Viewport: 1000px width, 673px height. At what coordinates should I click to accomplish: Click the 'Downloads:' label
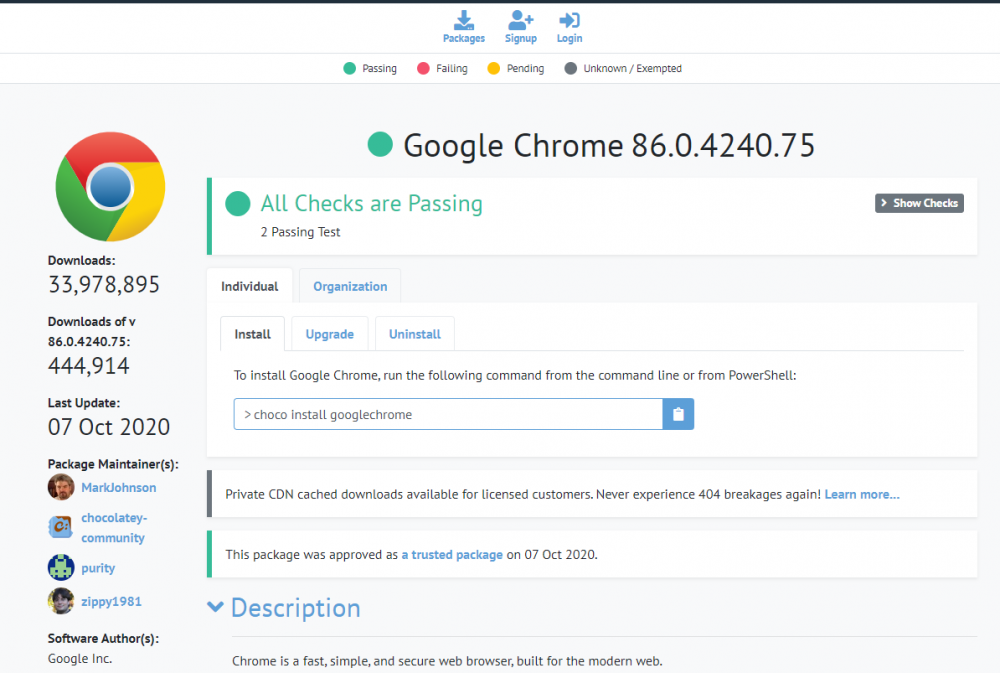(x=82, y=260)
